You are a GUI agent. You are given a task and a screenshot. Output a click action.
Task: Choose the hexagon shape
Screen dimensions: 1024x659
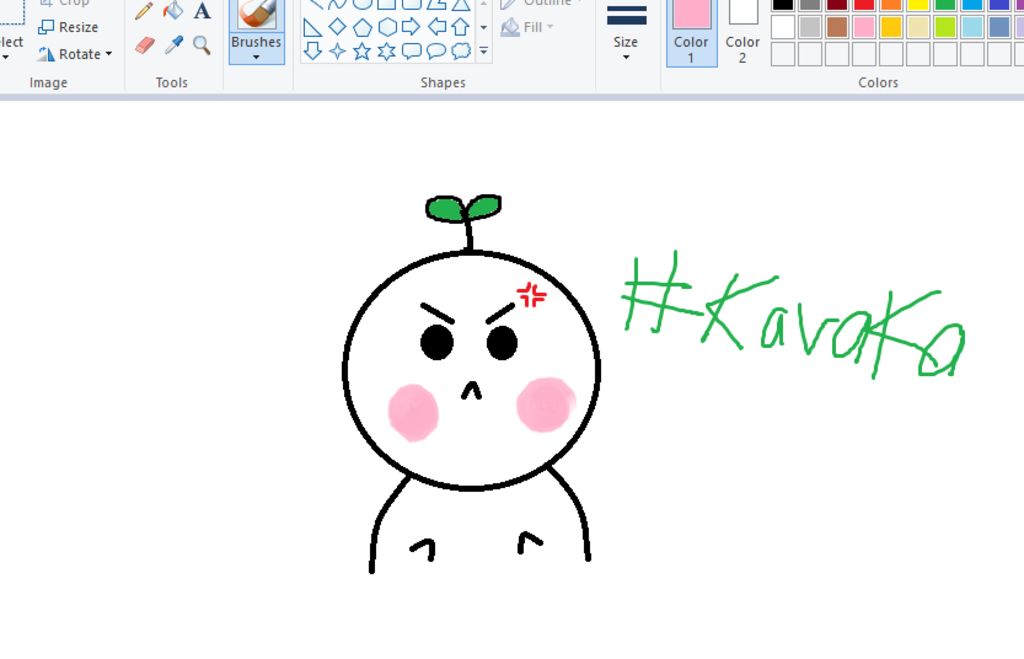point(387,27)
